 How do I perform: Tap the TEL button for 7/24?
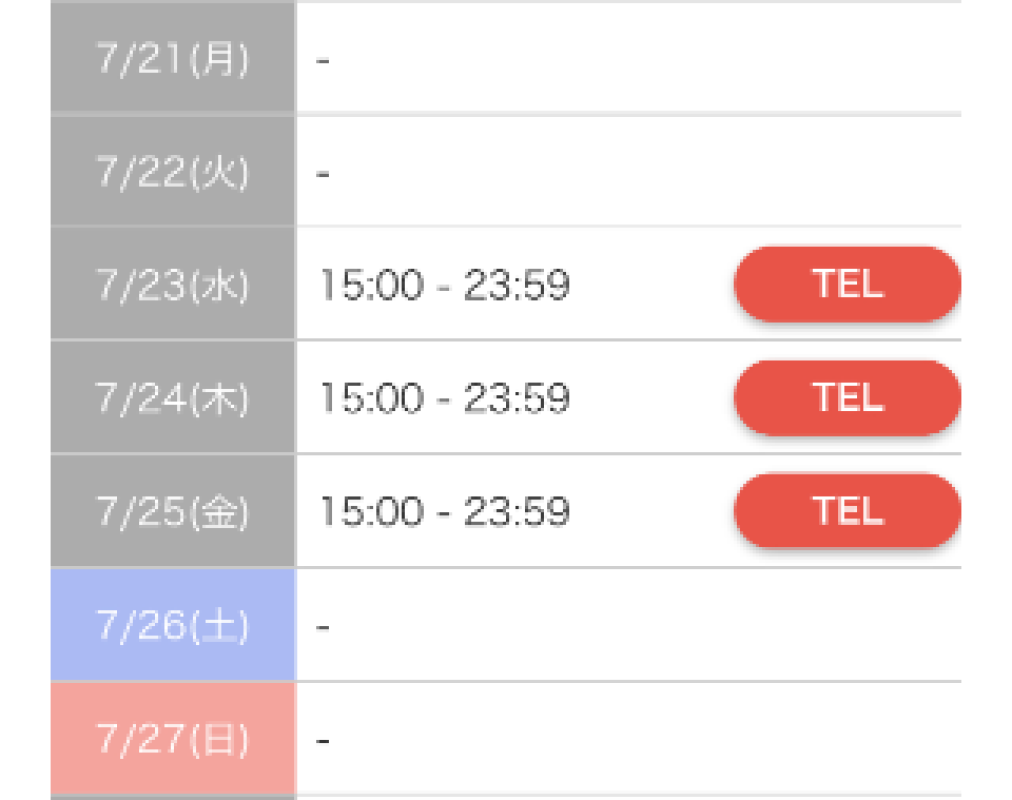847,397
